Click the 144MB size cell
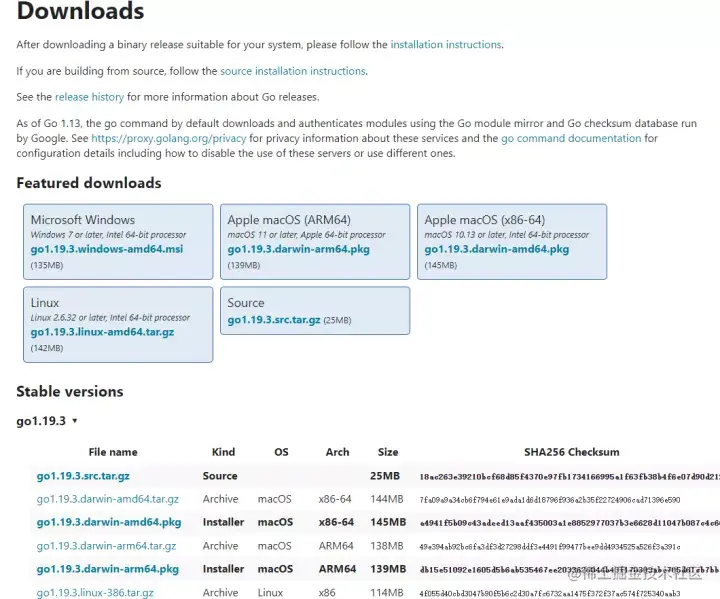The image size is (720, 599). coord(387,499)
